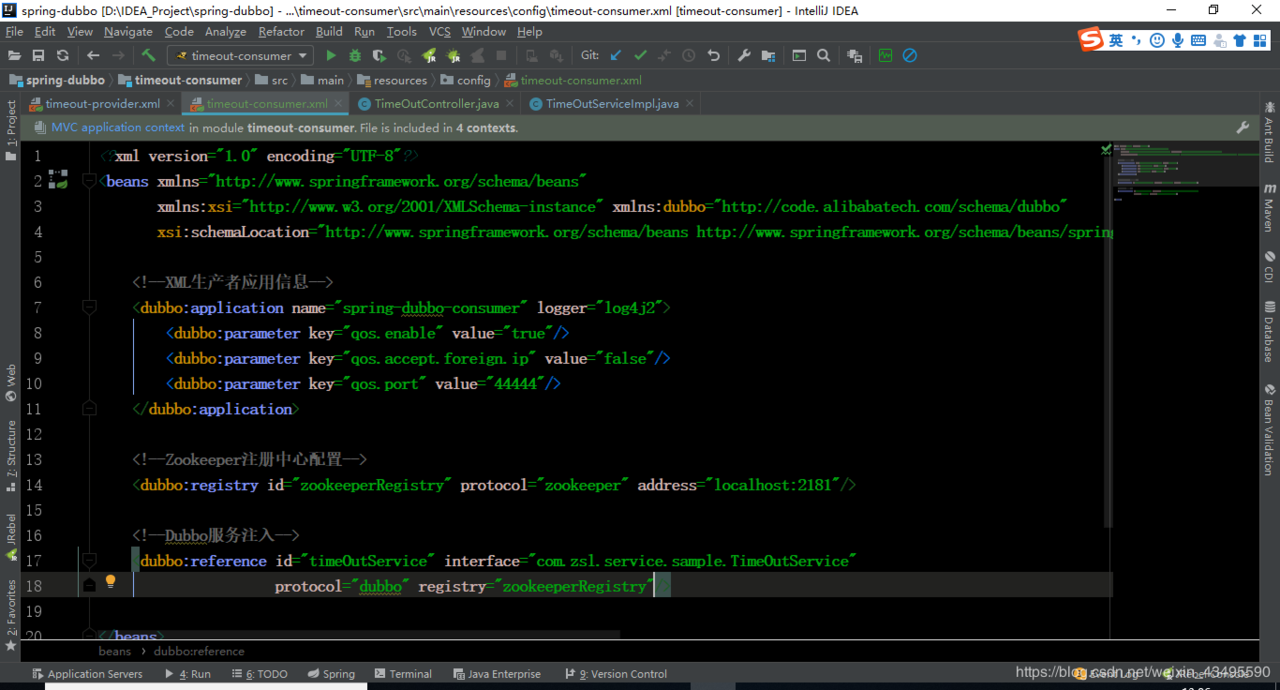
Task: Start debugging with the green bug icon
Action: 355,56
